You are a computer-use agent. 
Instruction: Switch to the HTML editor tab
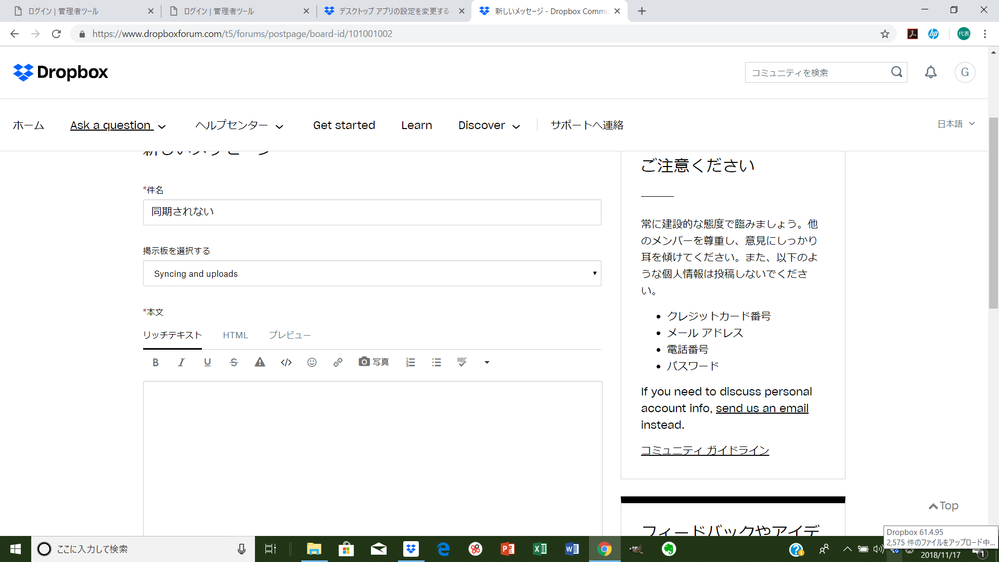tap(235, 335)
